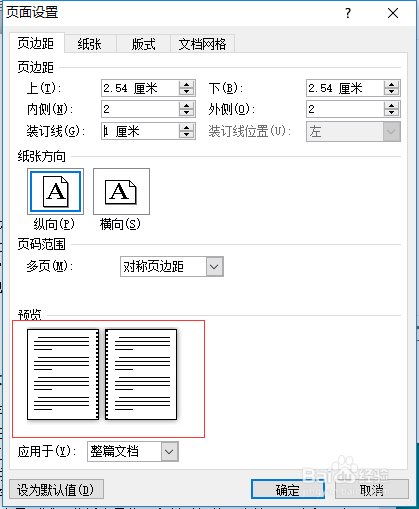Open the 装订线位置(U) dropdown
The width and height of the screenshot is (419, 509).
tap(353, 132)
